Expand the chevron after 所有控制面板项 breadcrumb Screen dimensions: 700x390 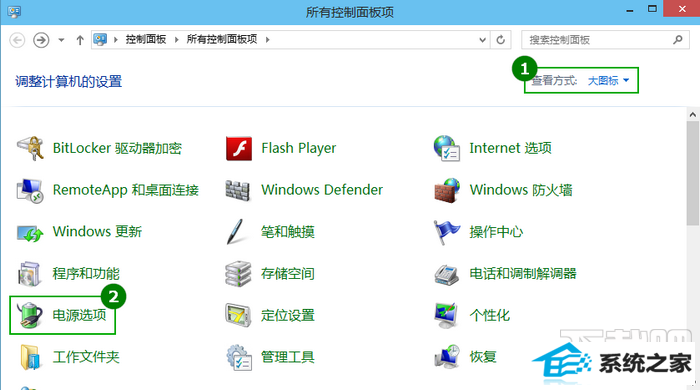click(x=267, y=40)
